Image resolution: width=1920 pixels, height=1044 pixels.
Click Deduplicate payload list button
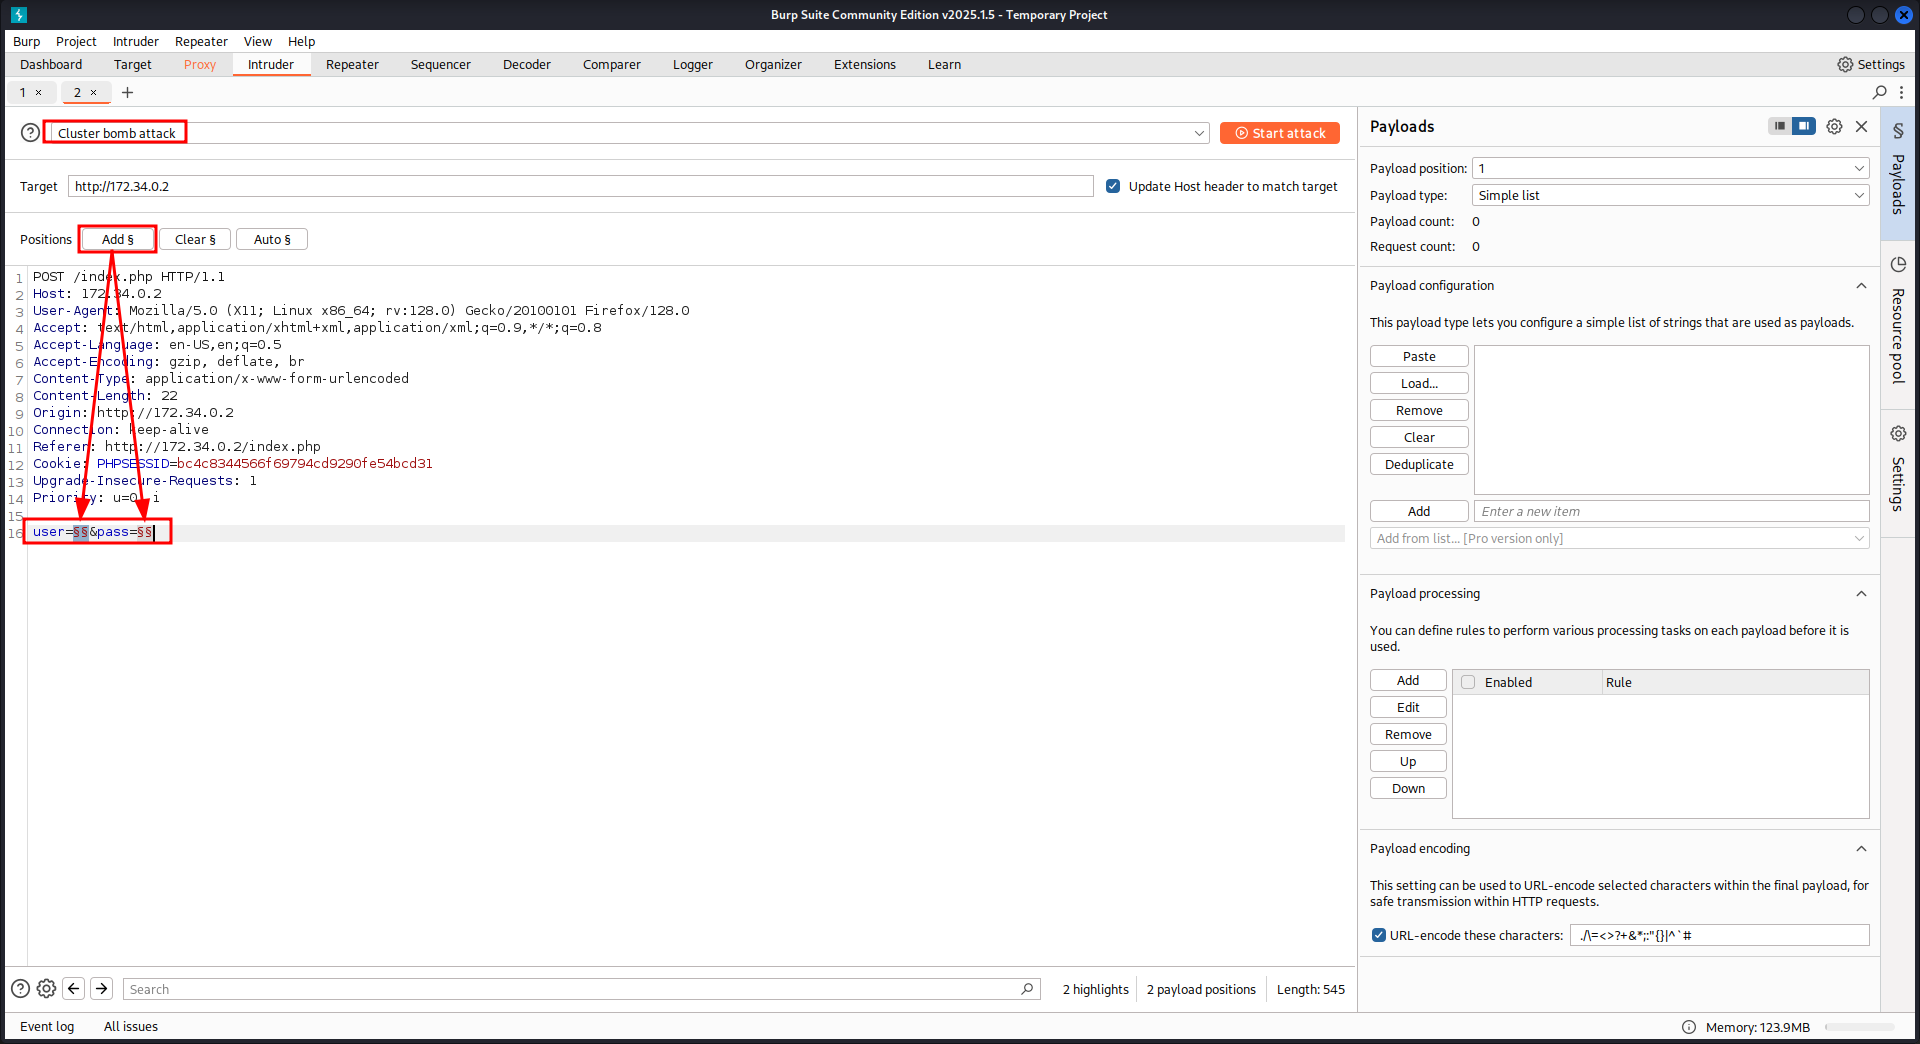(1419, 464)
